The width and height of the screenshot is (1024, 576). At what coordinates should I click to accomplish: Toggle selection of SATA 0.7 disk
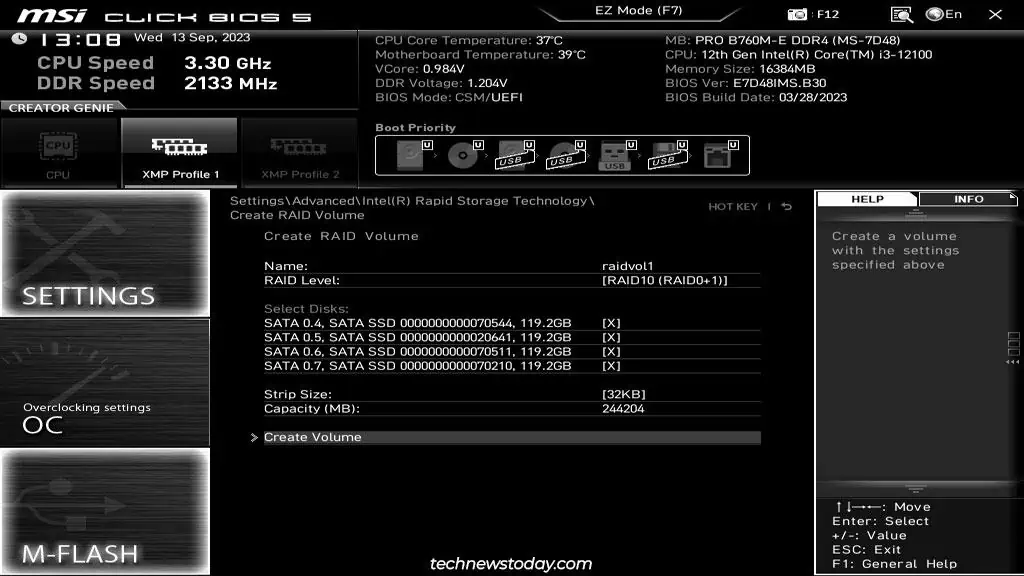pos(611,366)
